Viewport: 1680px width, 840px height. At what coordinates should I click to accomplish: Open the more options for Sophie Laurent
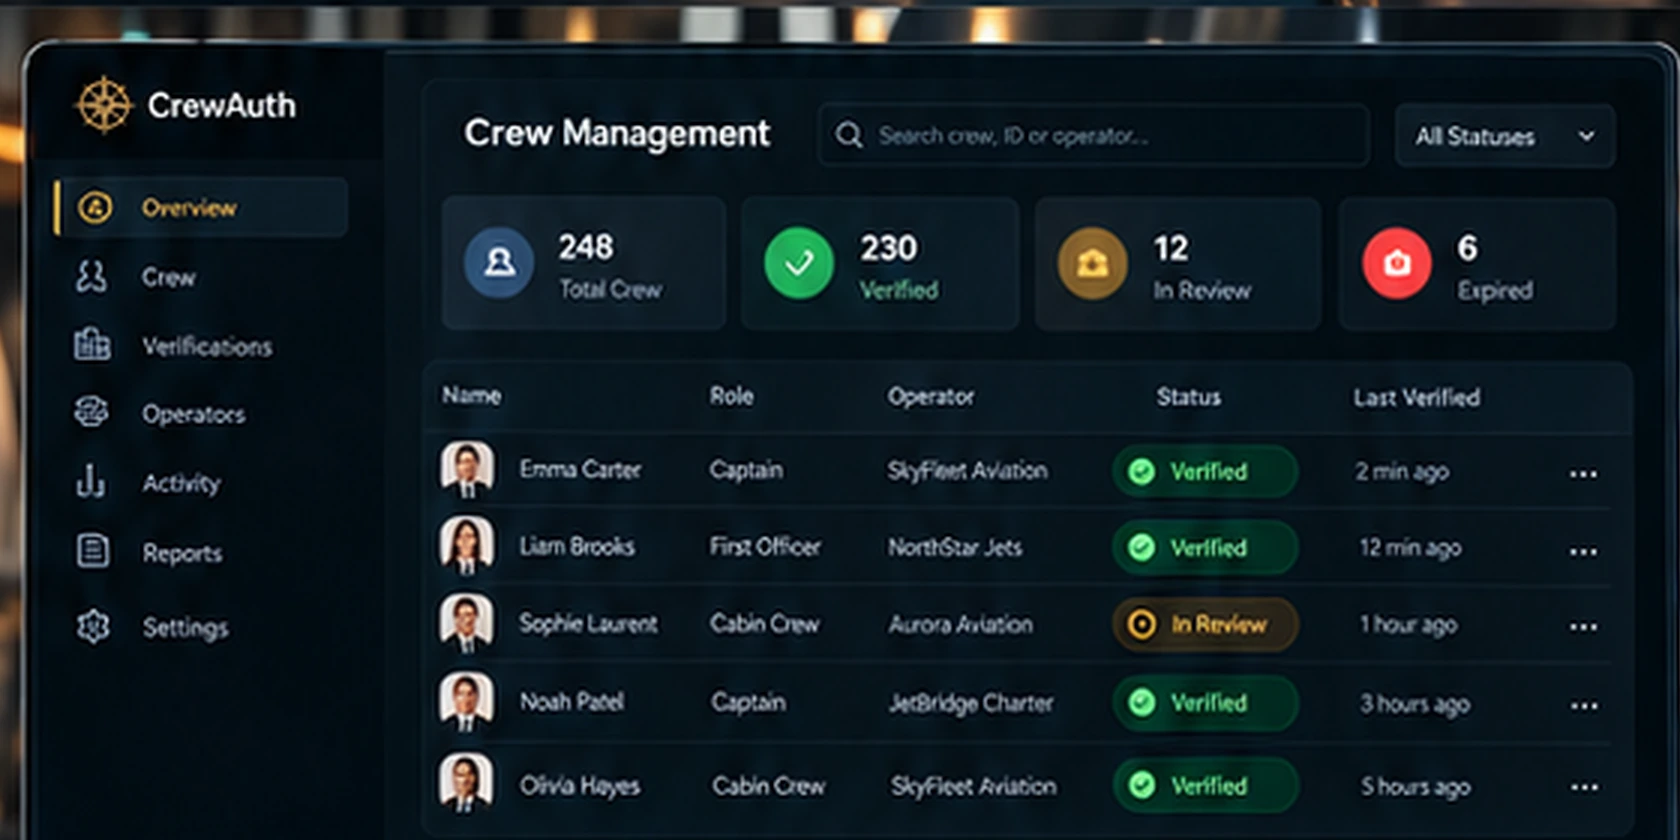click(1583, 627)
